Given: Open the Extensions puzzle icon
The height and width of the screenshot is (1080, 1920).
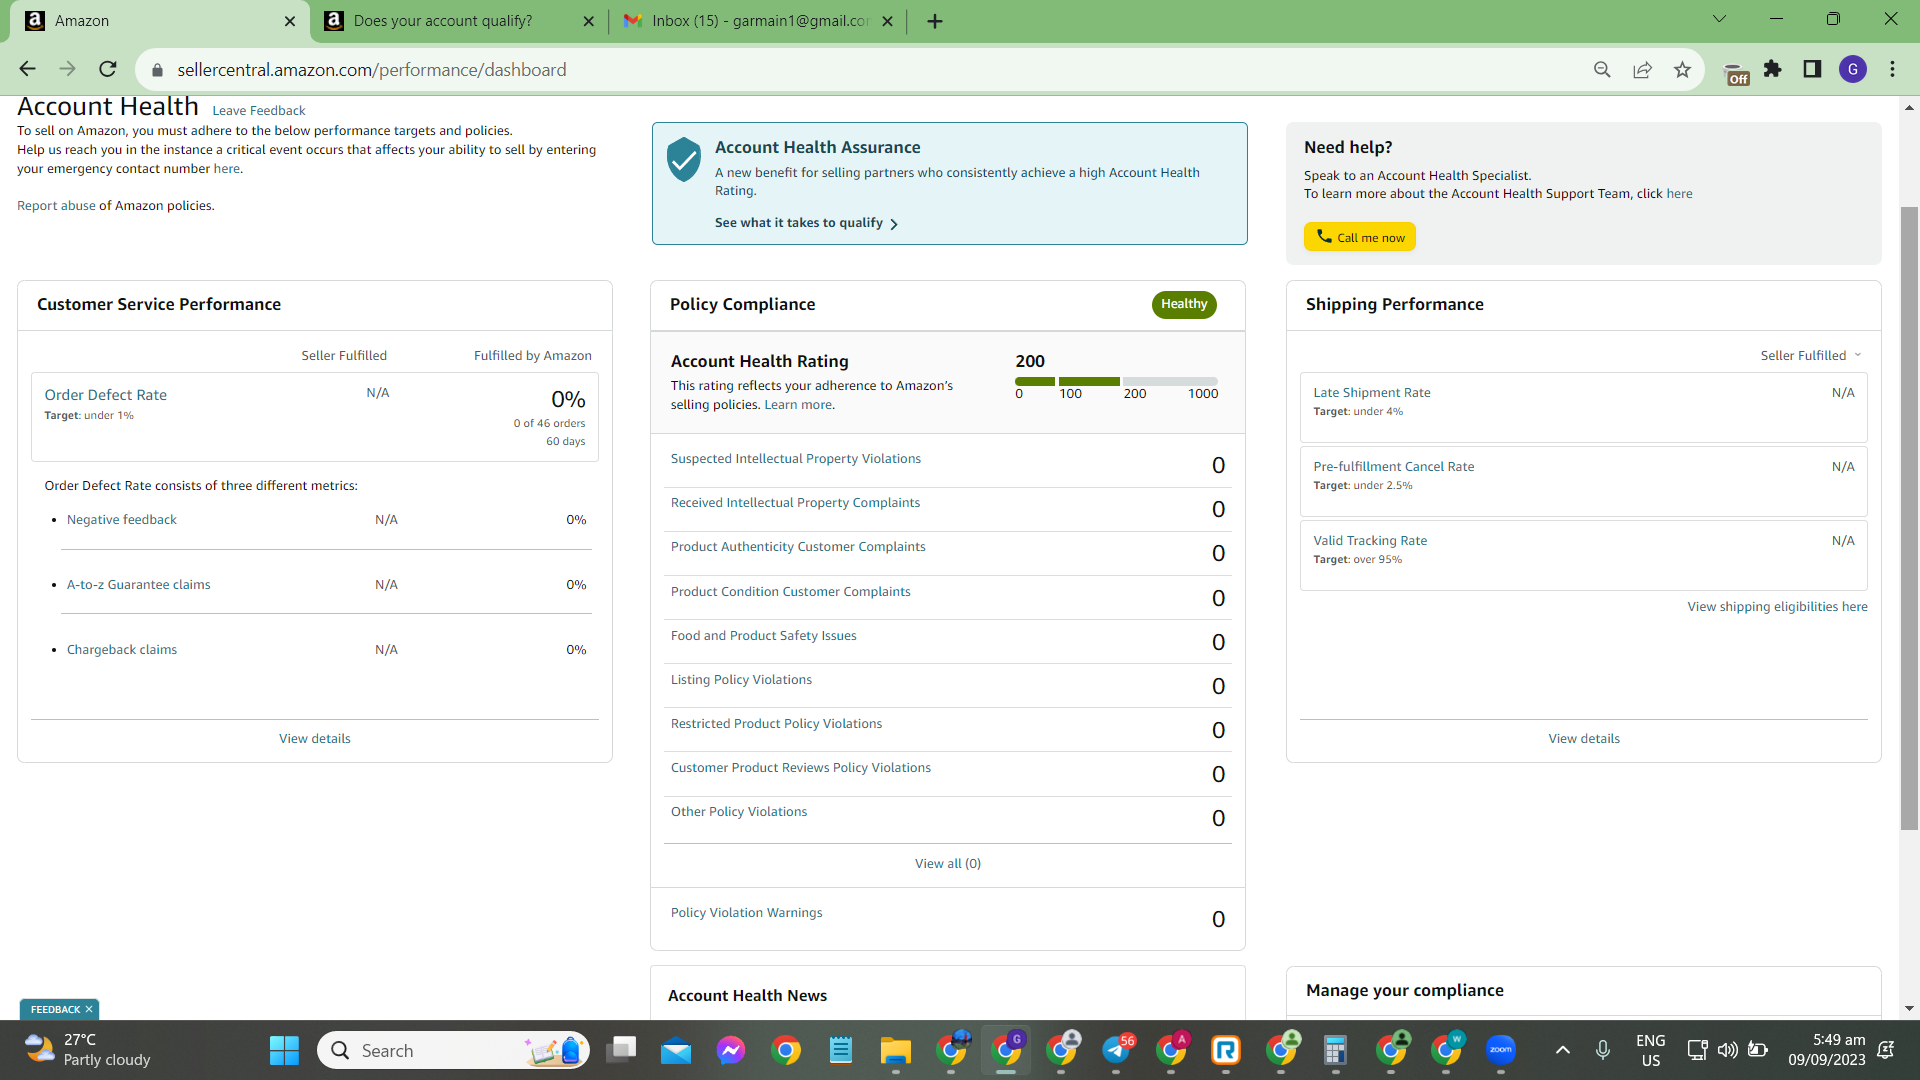Looking at the screenshot, I should click(1773, 69).
